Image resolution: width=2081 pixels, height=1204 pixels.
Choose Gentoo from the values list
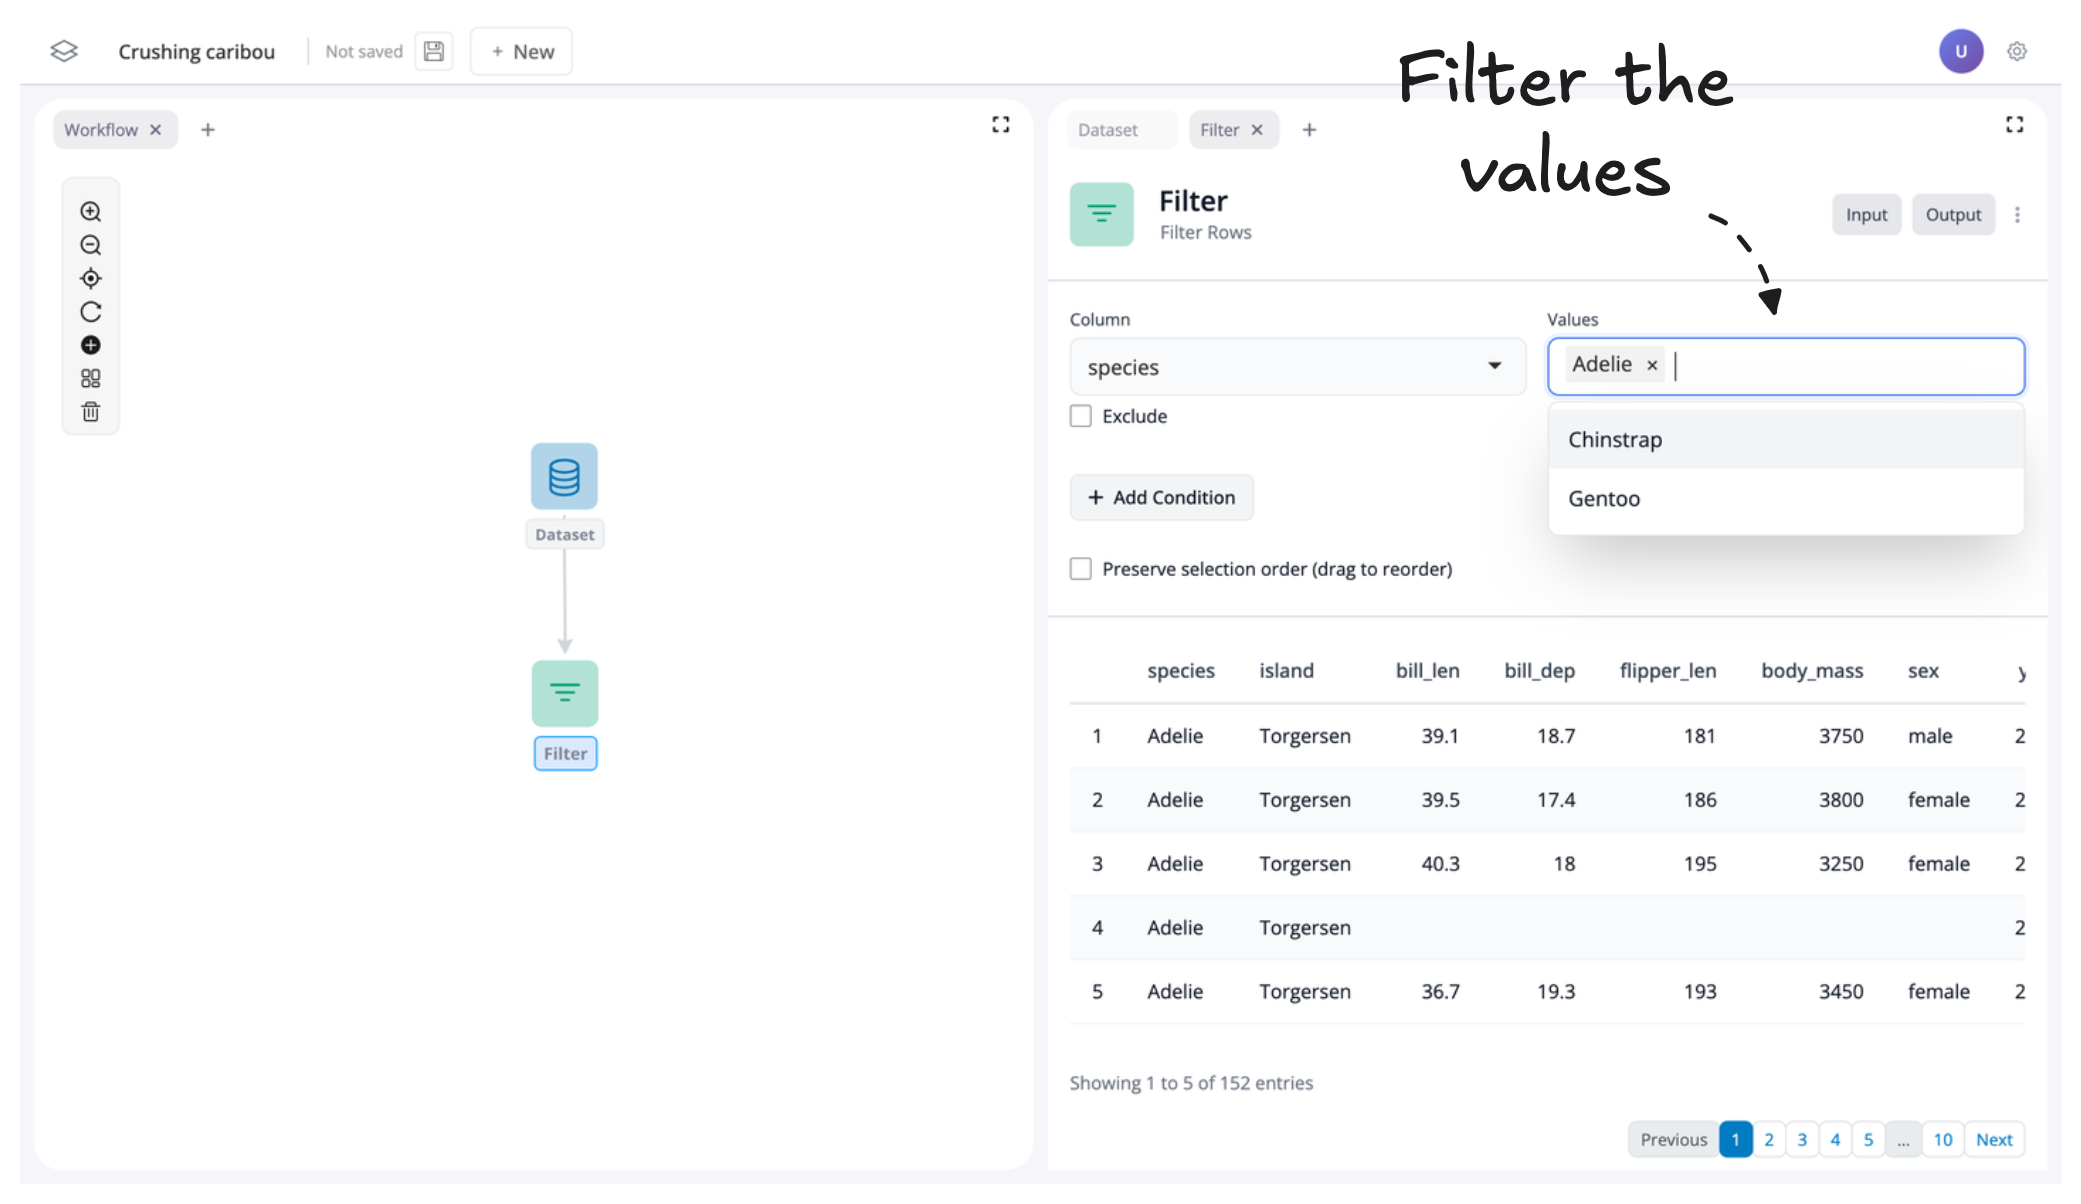tap(1604, 499)
